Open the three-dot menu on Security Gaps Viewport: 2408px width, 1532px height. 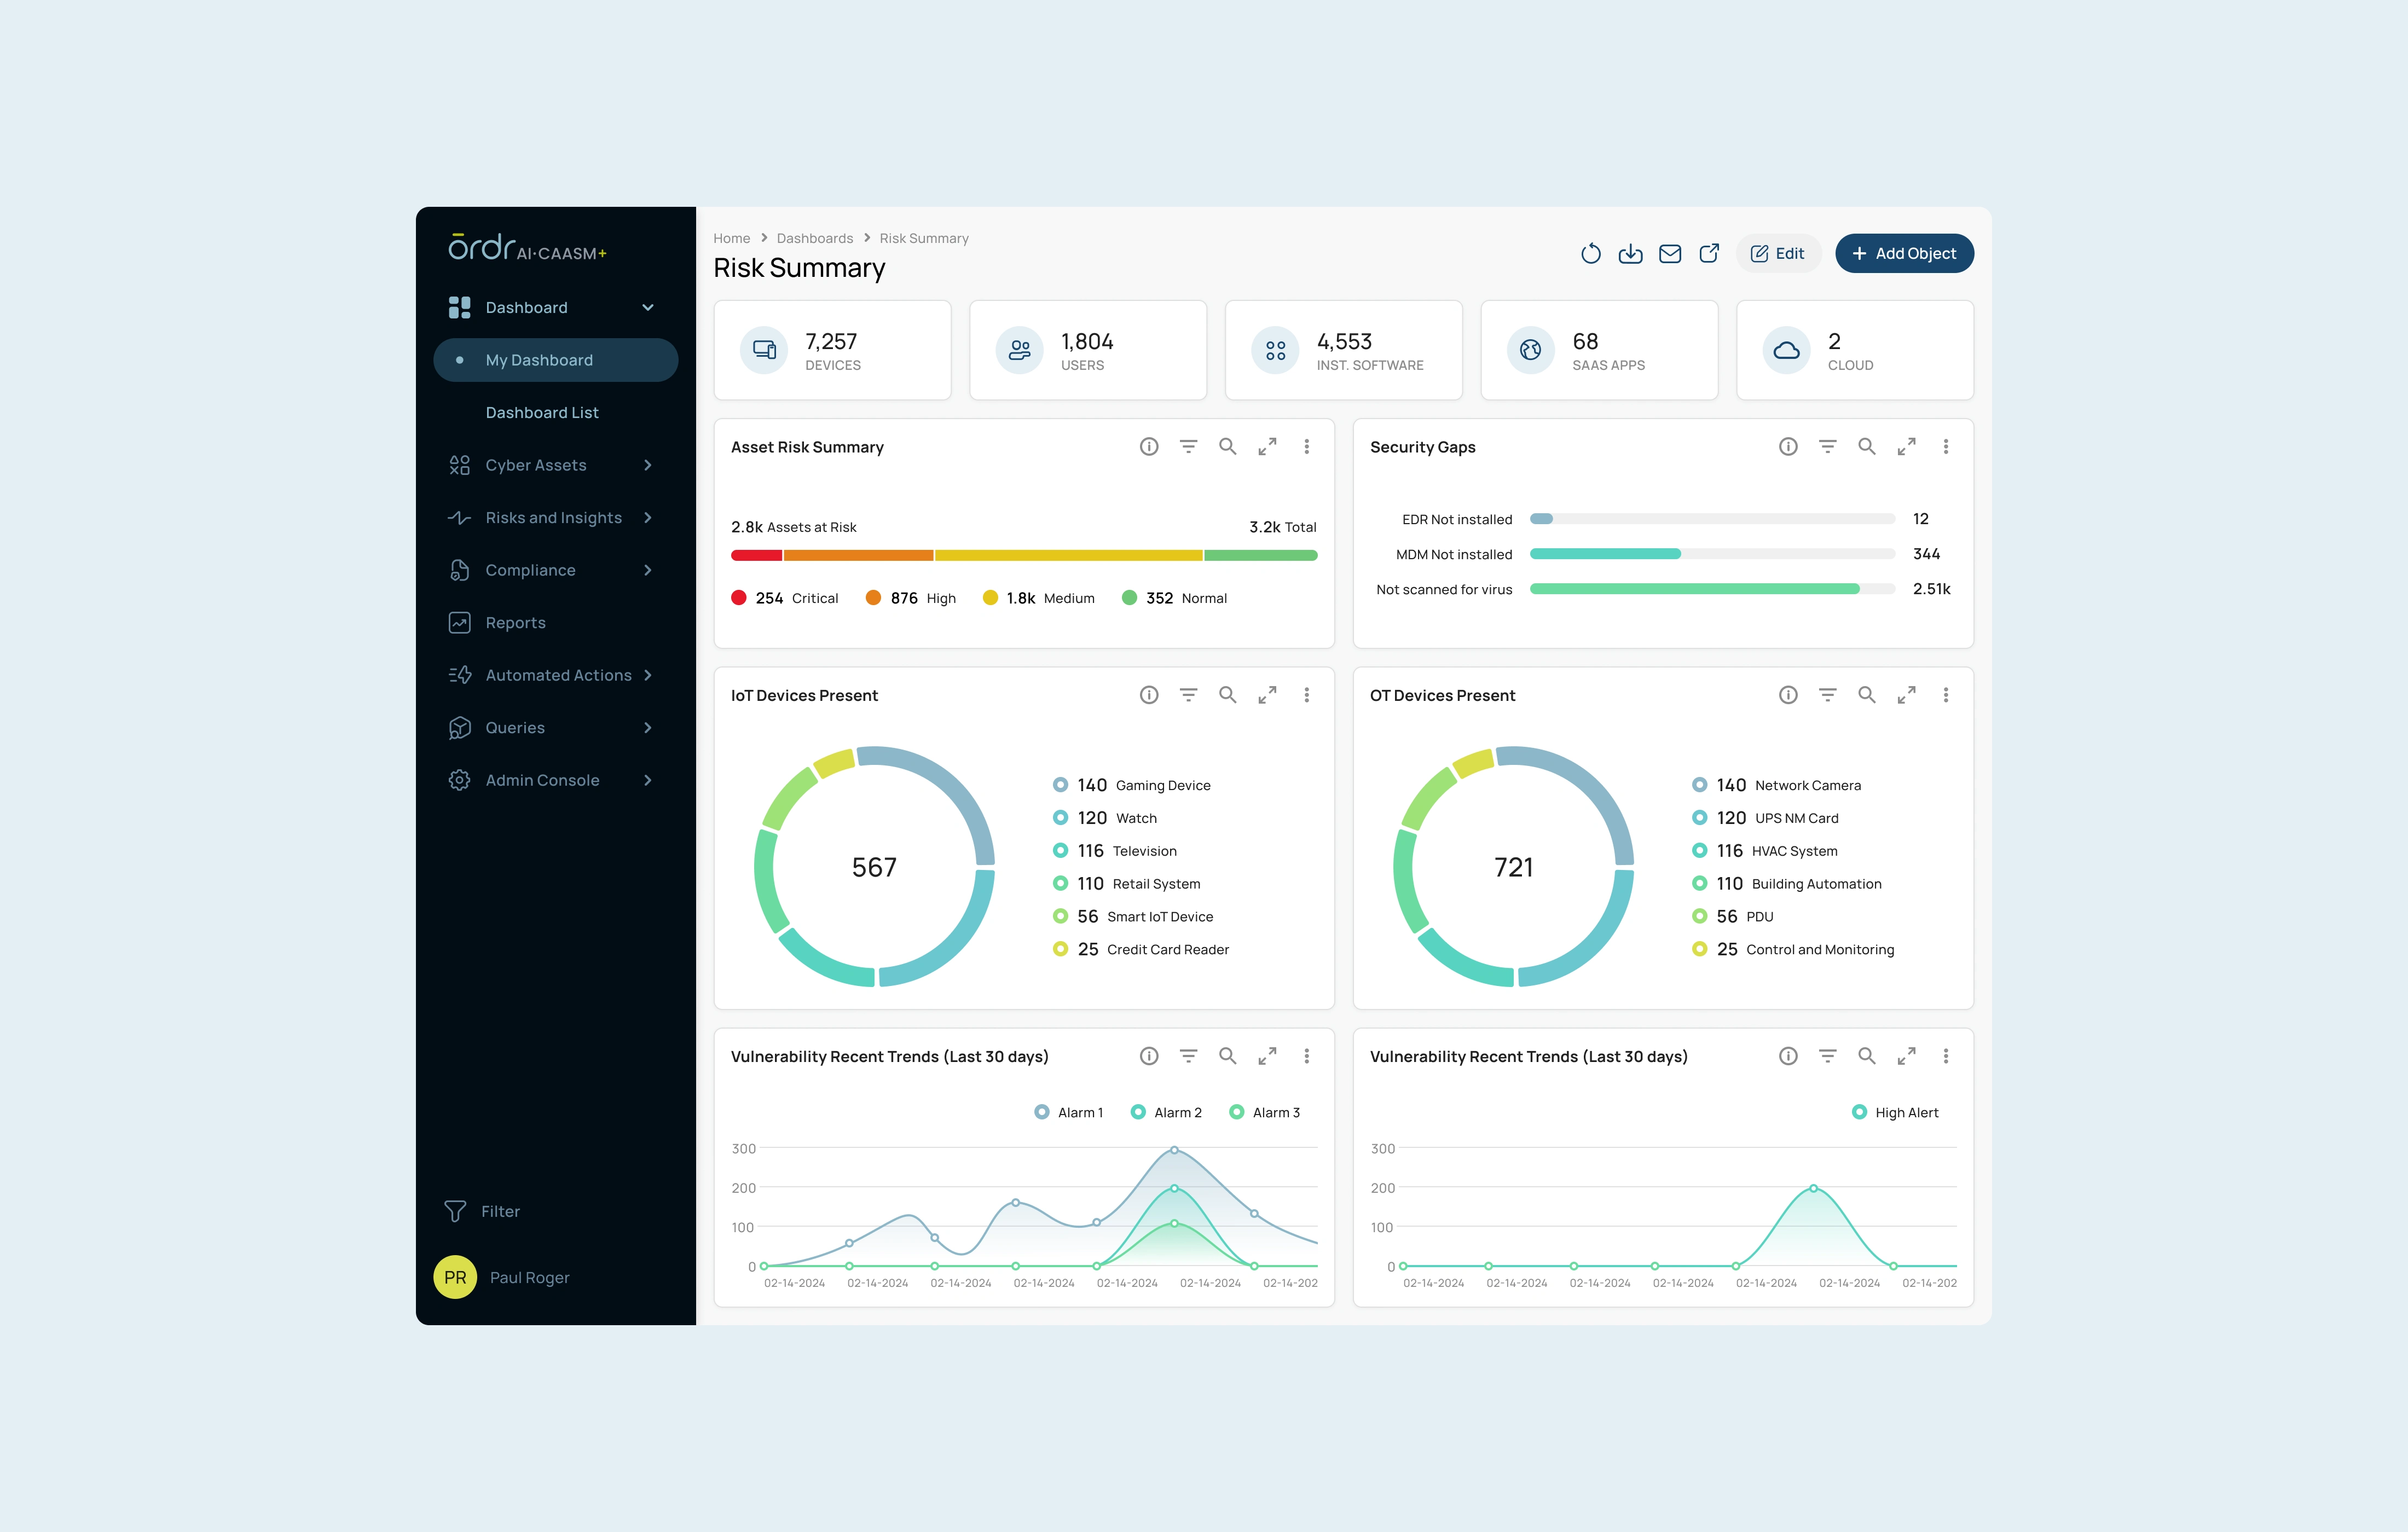[1945, 447]
